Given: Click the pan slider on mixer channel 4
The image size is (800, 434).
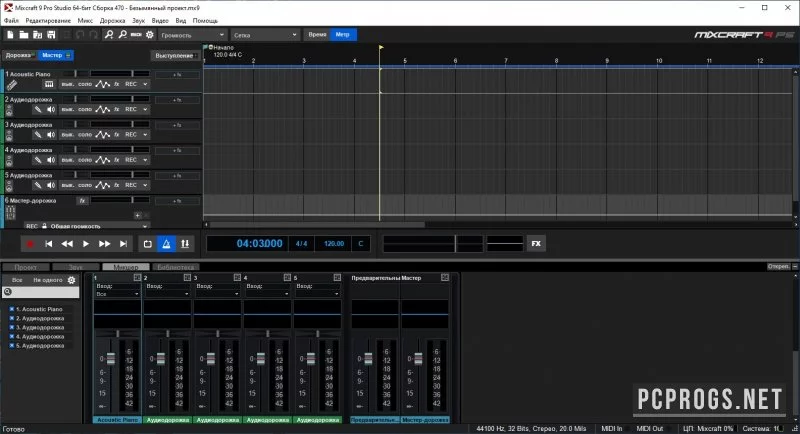Looking at the screenshot, I should tap(267, 334).
